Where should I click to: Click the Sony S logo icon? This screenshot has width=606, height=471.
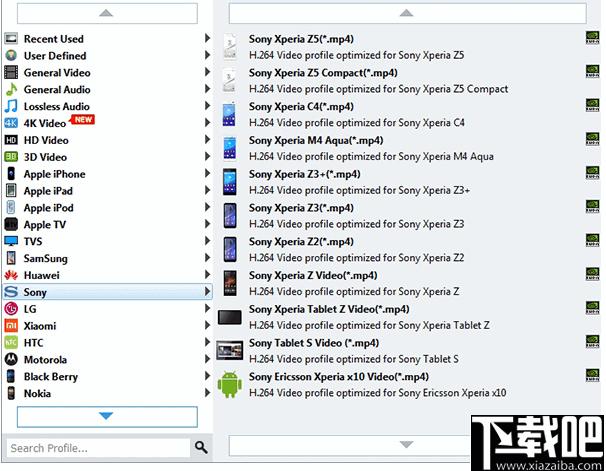[x=11, y=292]
